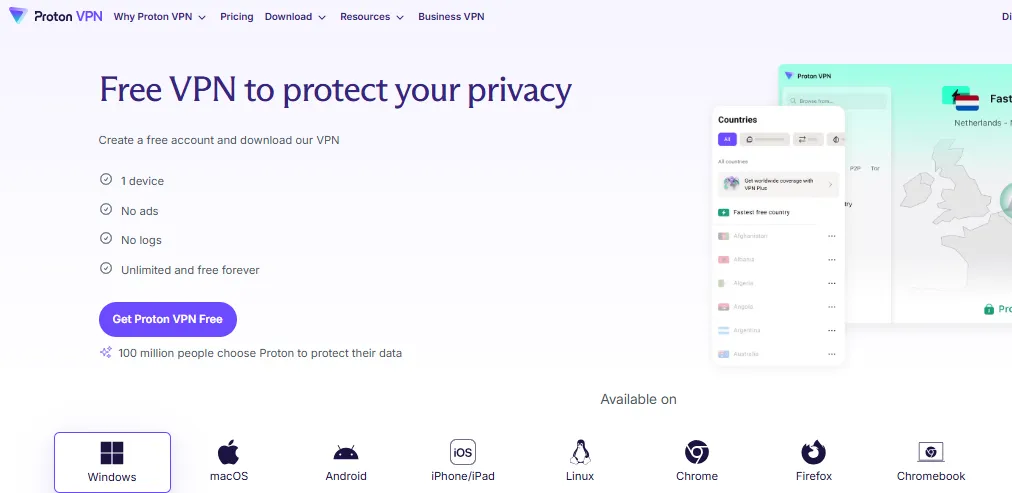The image size is (1012, 493).
Task: Go to Business VPN
Action: pos(452,17)
